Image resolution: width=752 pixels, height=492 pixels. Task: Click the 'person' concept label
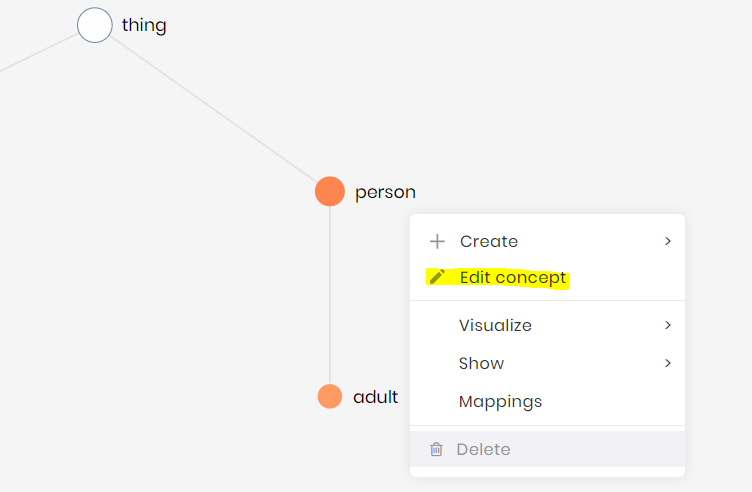tap(385, 192)
